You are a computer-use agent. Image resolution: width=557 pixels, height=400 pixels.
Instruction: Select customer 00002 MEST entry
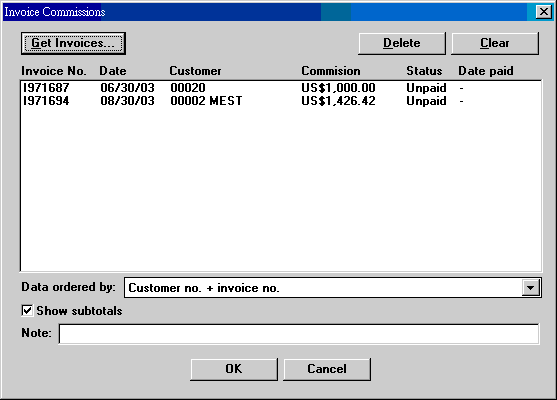point(206,101)
